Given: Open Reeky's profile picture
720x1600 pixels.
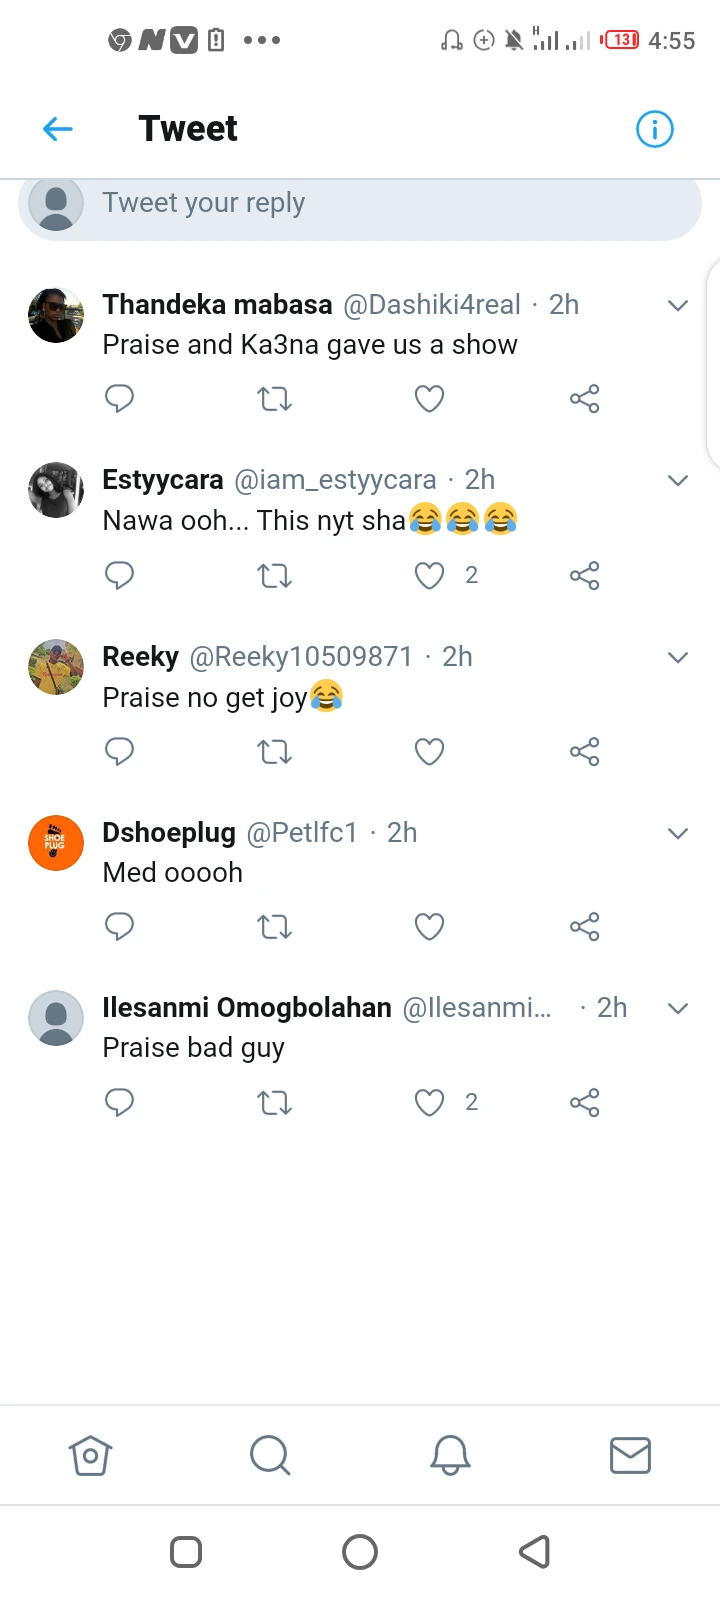Looking at the screenshot, I should (x=56, y=667).
